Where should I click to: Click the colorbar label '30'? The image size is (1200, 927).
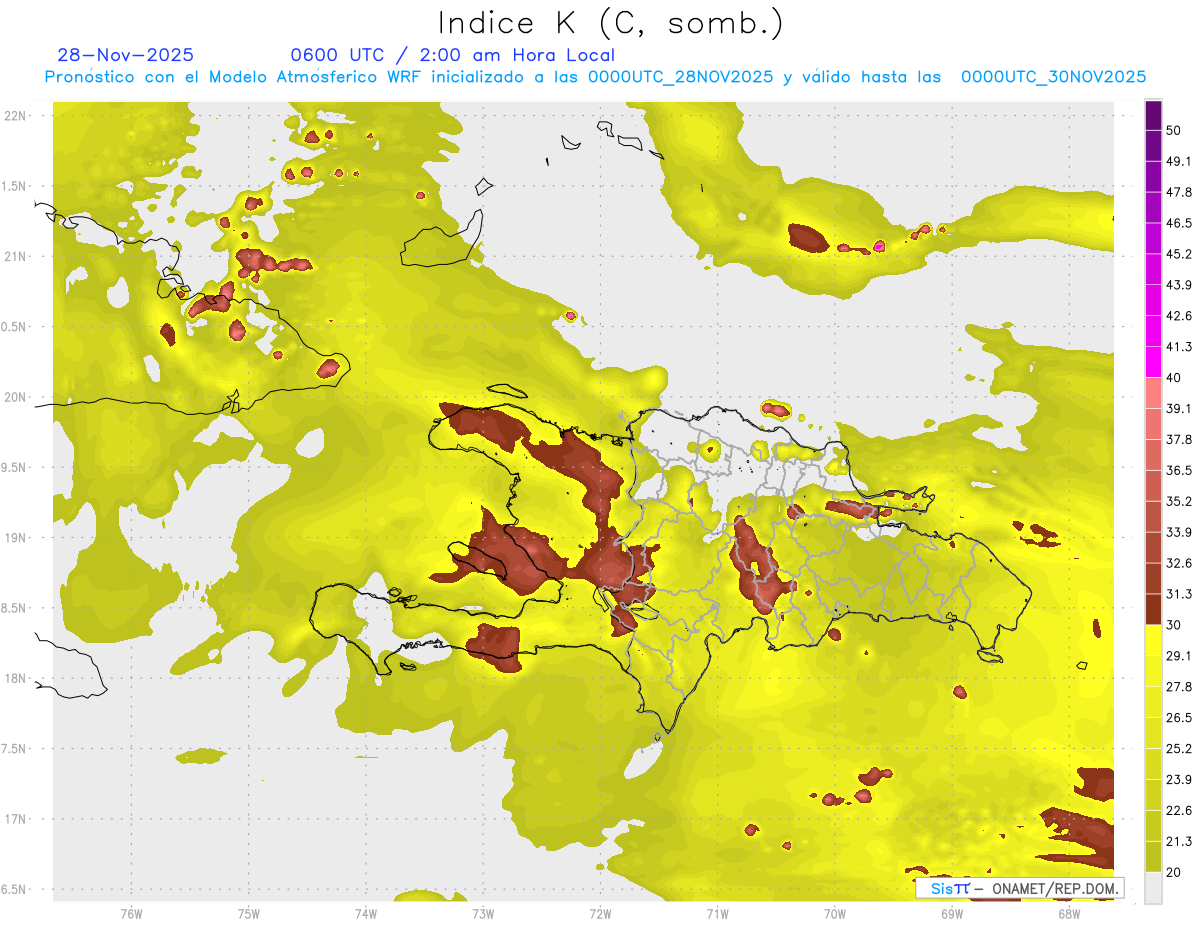1174,625
